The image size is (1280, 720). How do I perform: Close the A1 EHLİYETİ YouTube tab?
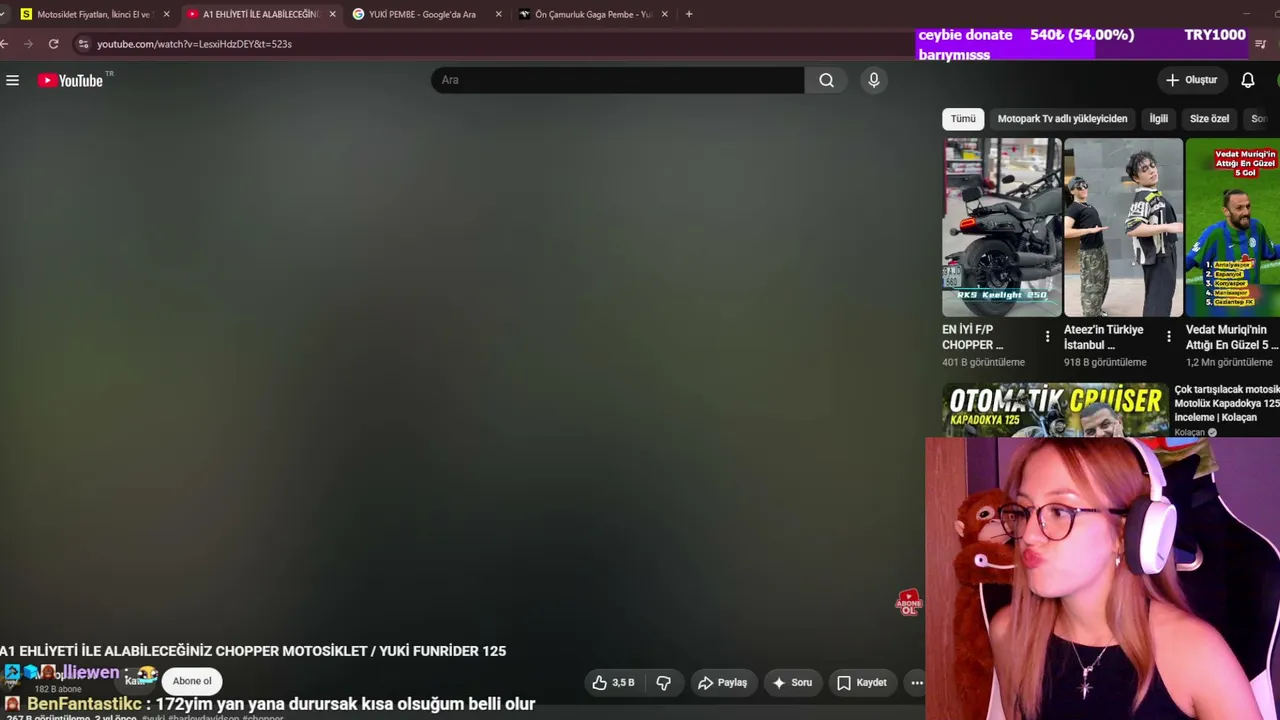pyautogui.click(x=332, y=14)
